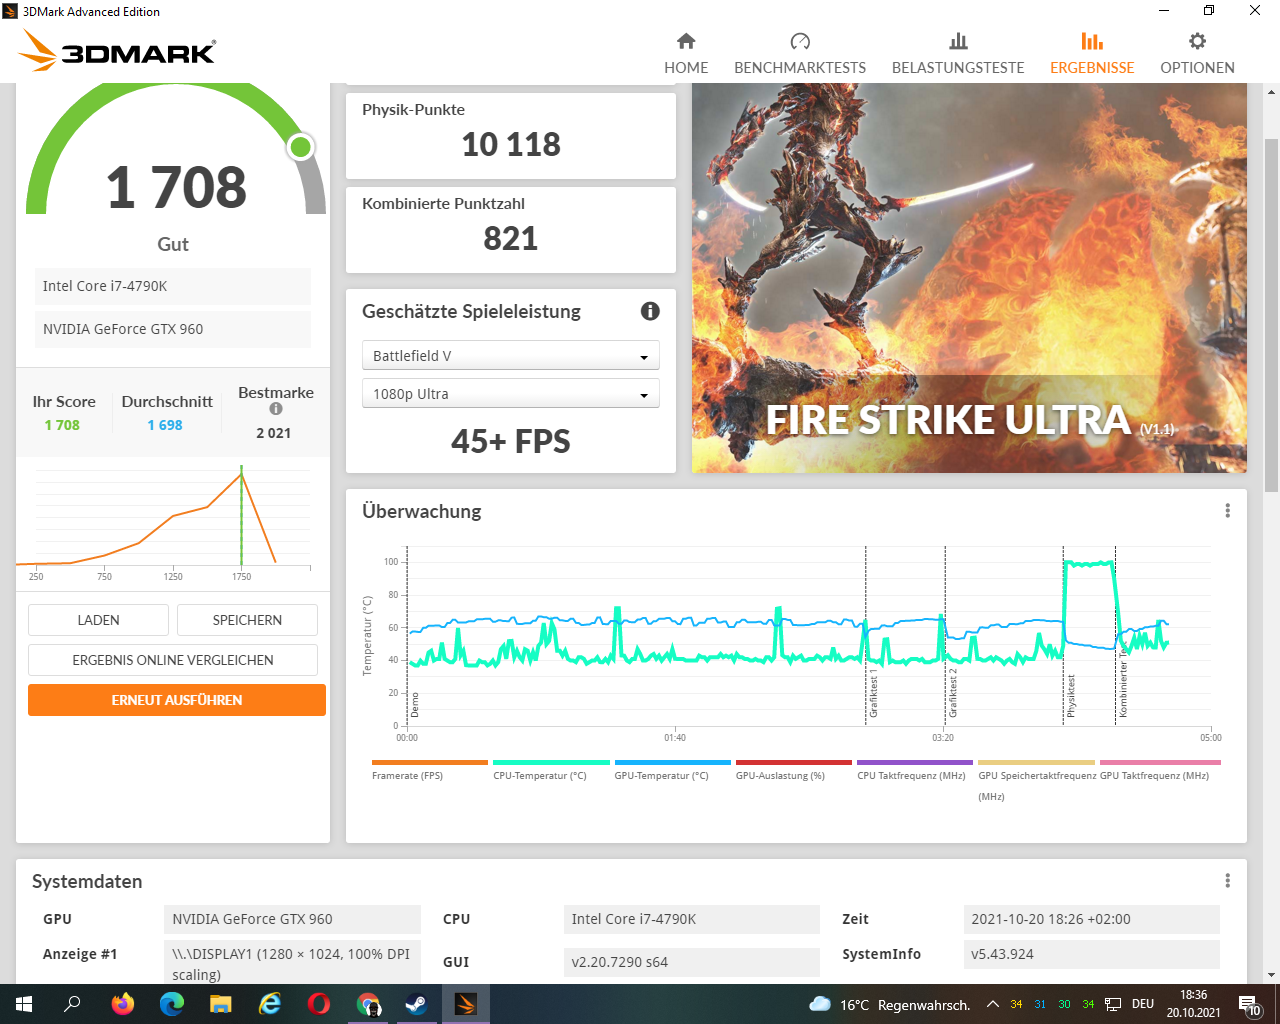The height and width of the screenshot is (1024, 1280).
Task: Click the SPEICHERN button
Action: point(247,620)
